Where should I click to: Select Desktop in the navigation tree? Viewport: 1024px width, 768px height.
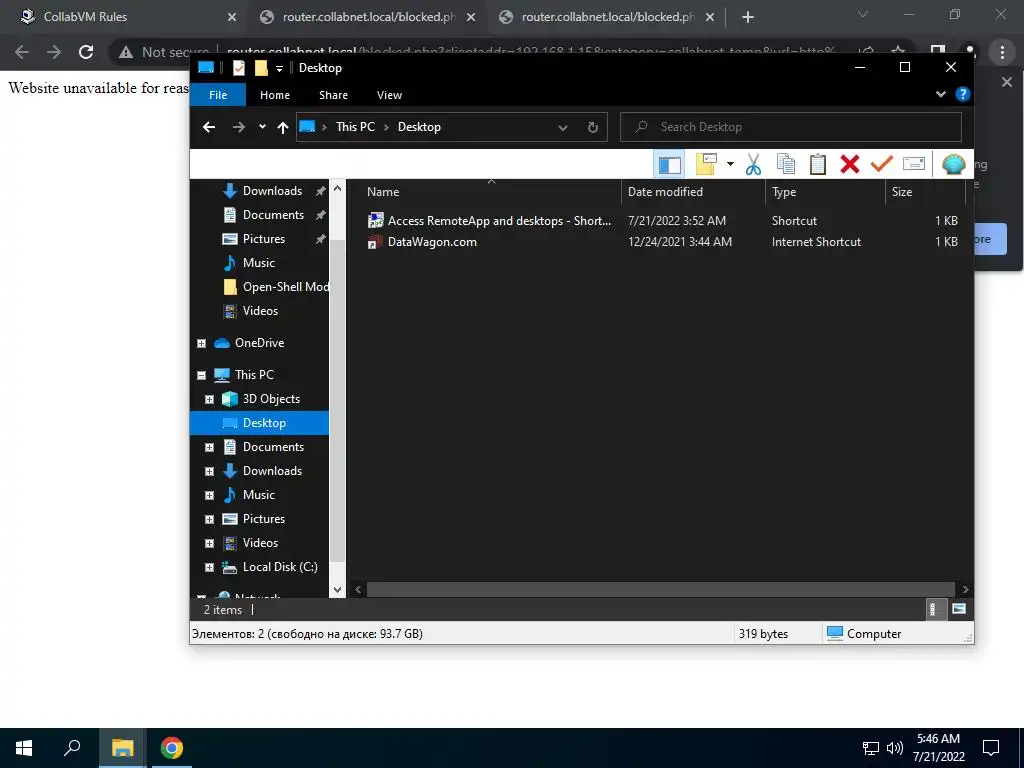[x=260, y=423]
